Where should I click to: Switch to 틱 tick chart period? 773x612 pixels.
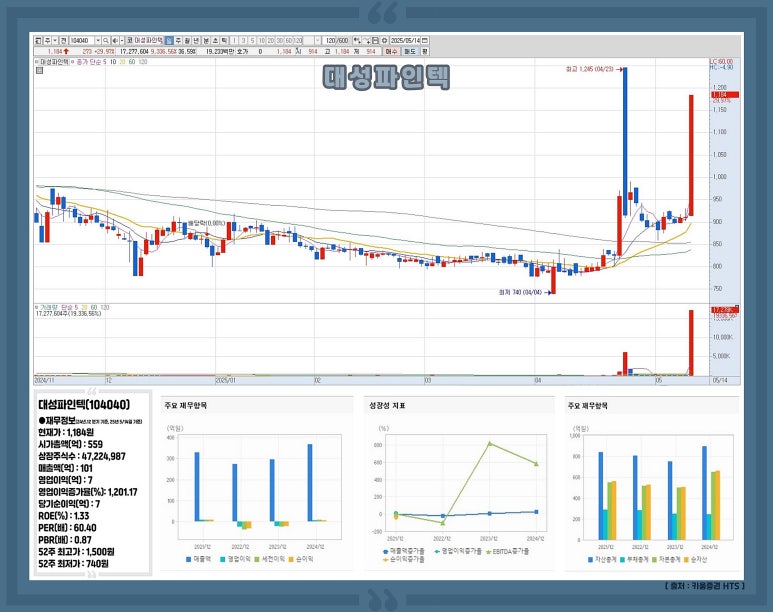coord(224,40)
